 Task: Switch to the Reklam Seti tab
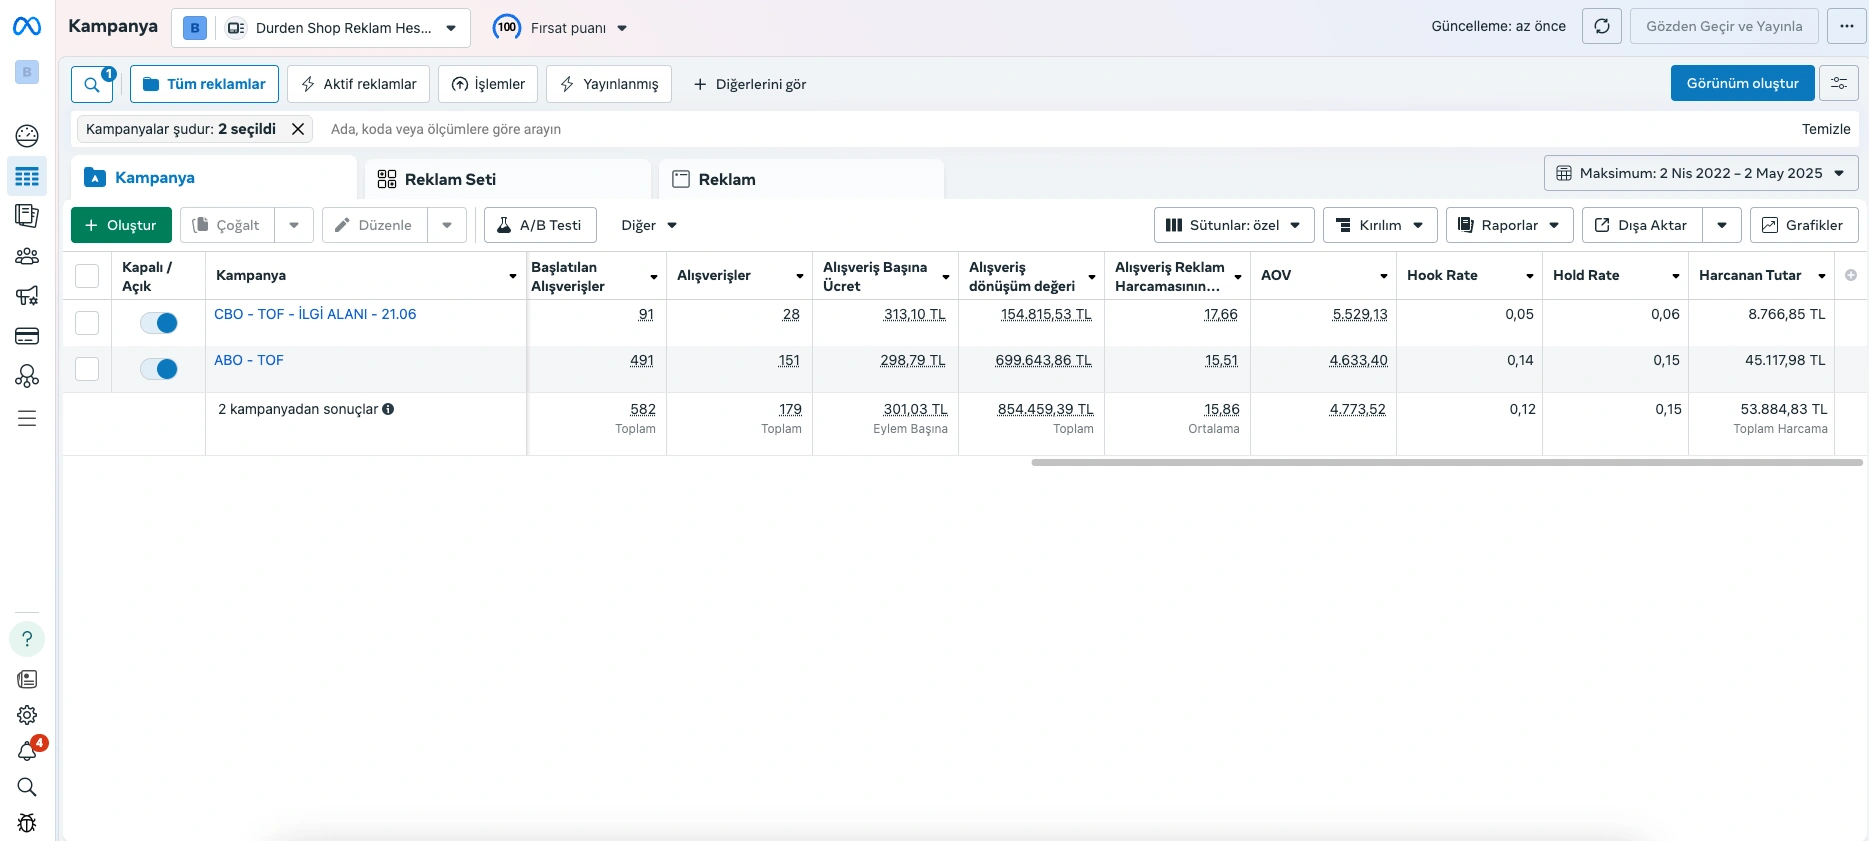[x=450, y=180]
